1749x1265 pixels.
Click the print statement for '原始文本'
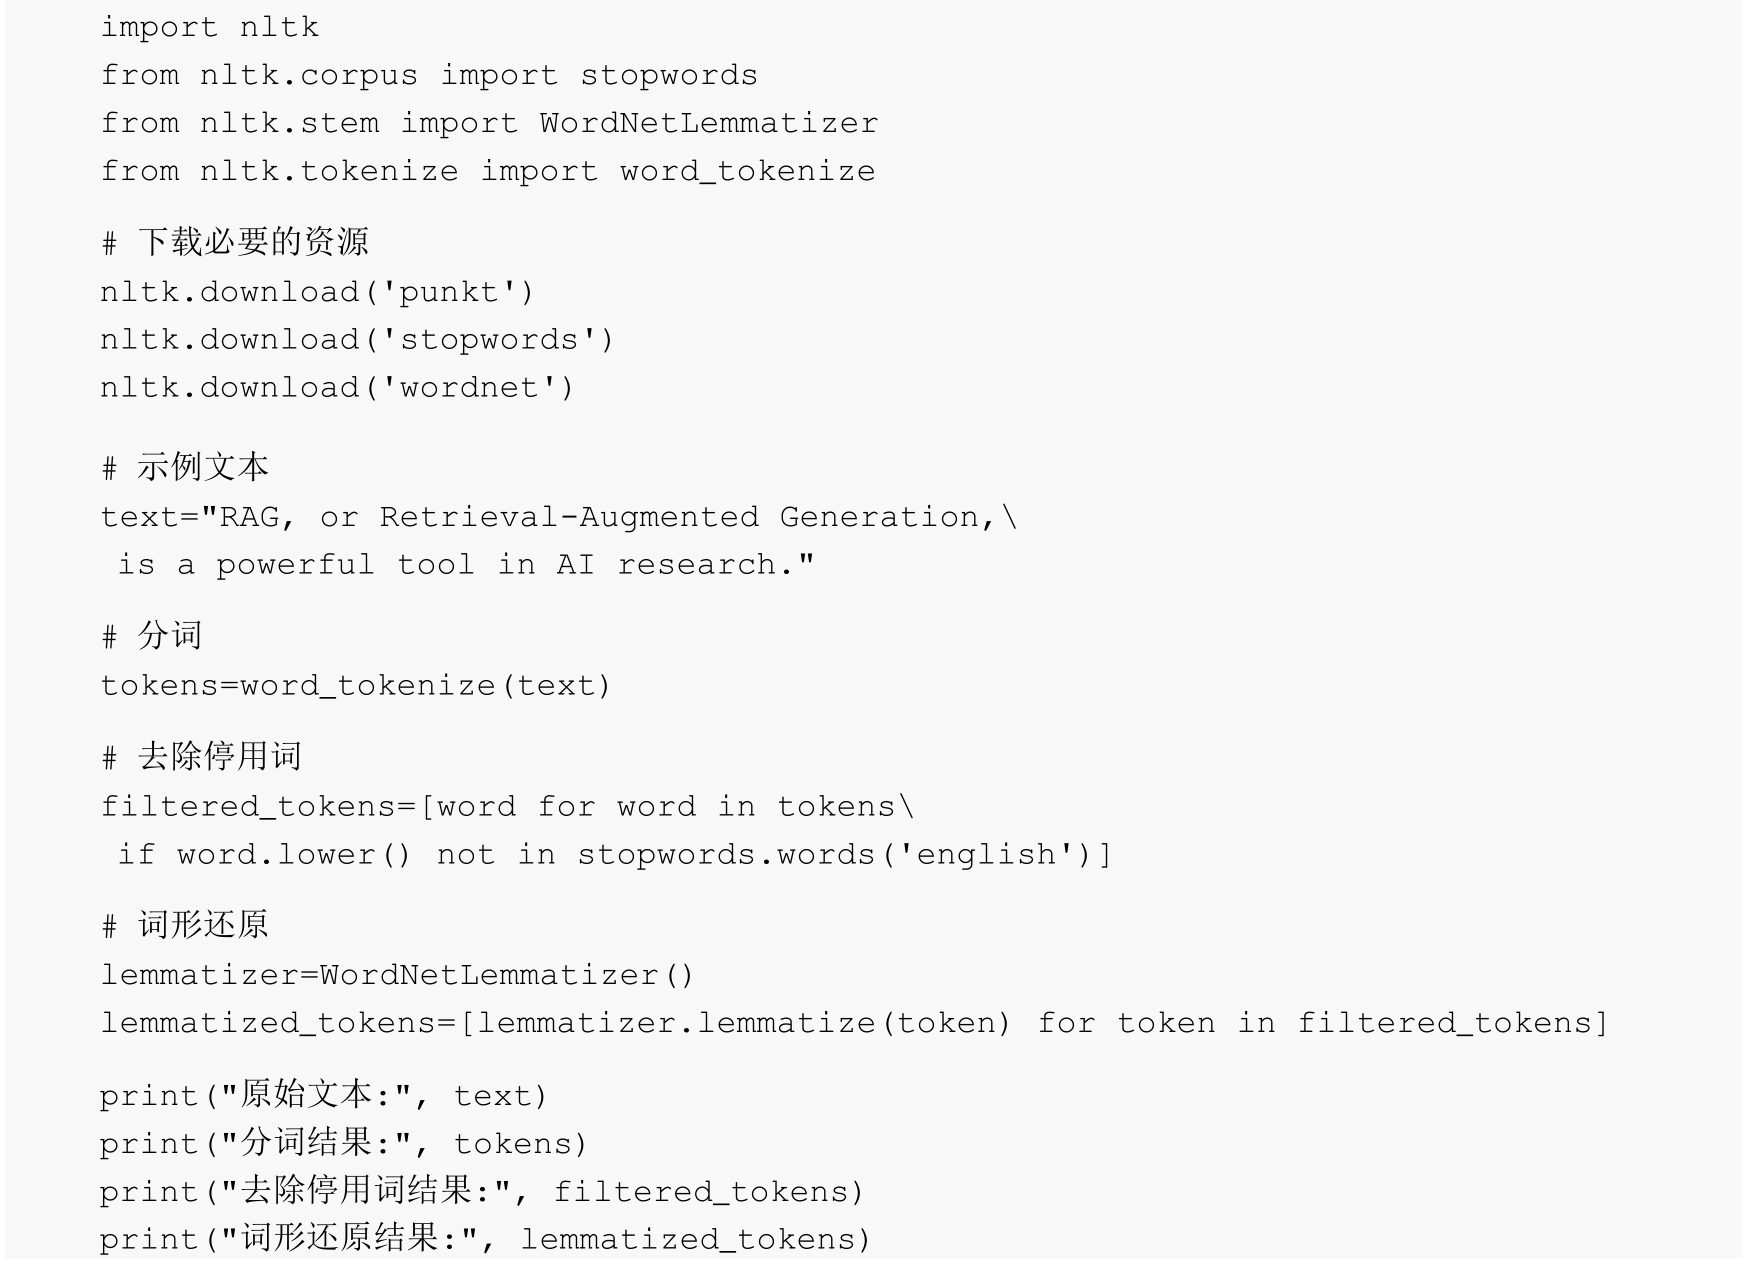324,1095
